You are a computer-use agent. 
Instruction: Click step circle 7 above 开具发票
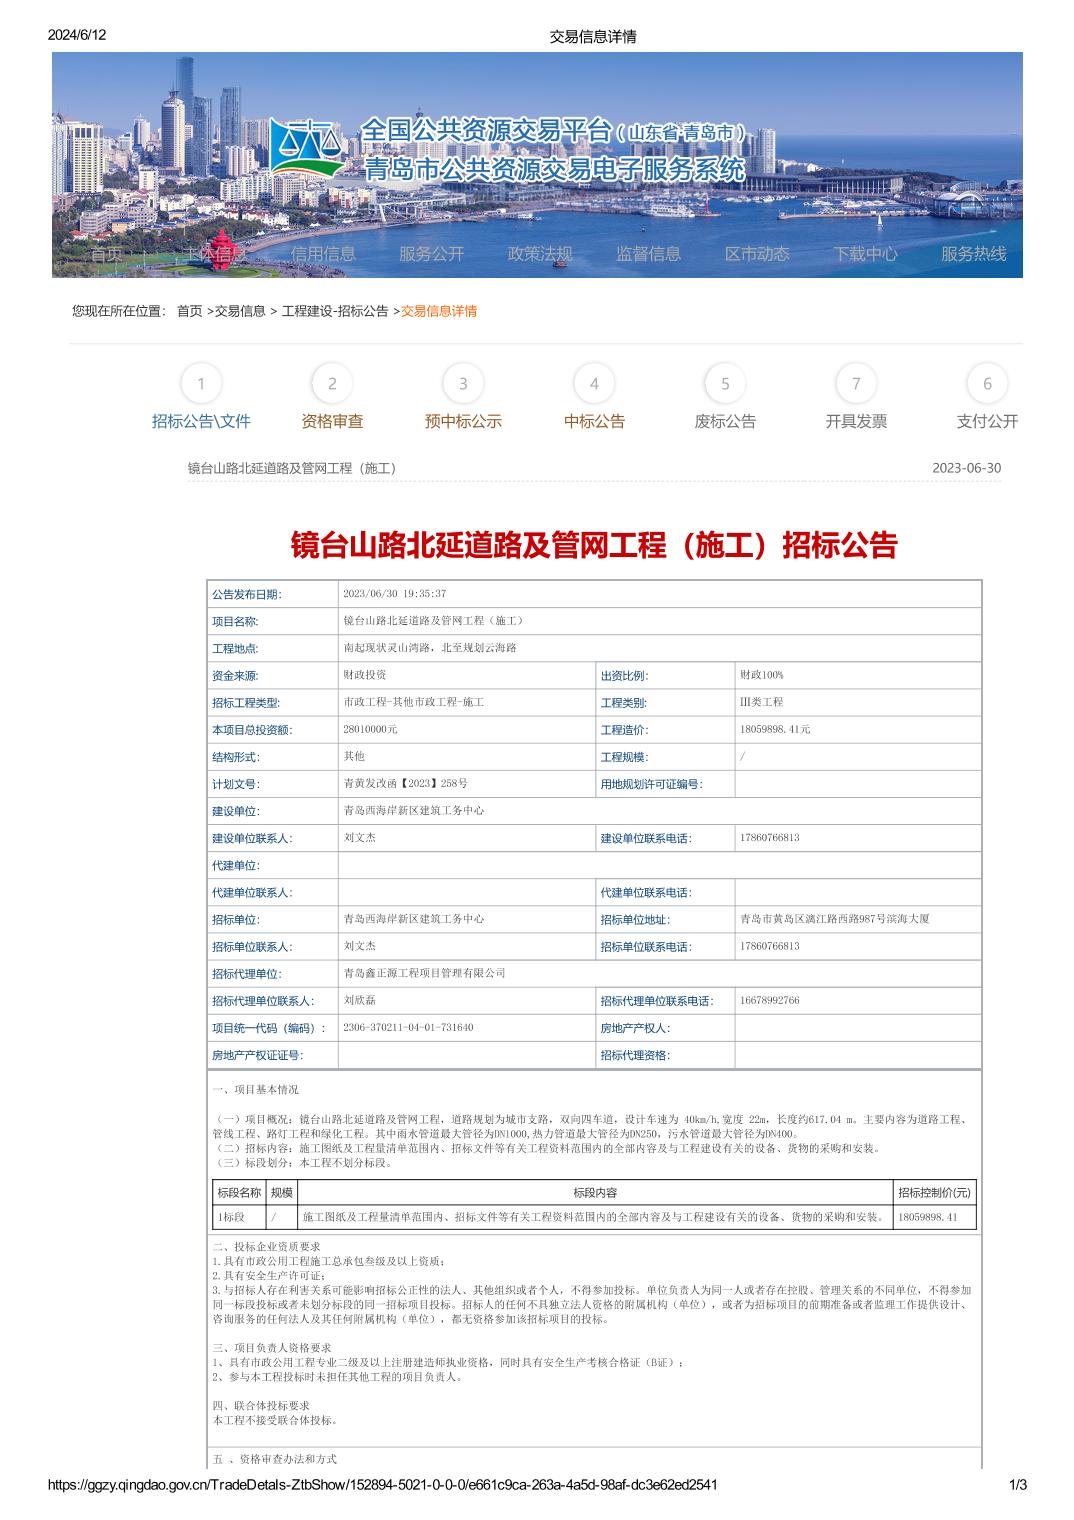(856, 384)
